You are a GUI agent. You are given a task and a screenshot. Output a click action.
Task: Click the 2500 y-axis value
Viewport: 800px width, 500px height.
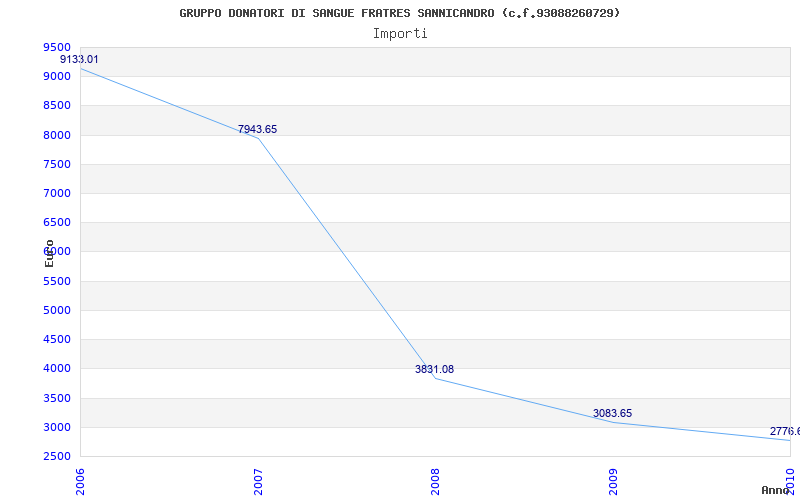(57, 456)
